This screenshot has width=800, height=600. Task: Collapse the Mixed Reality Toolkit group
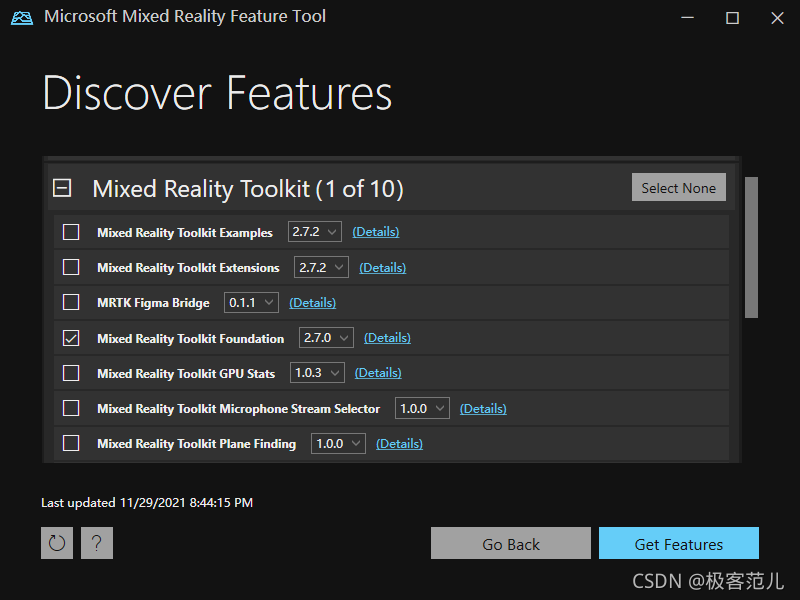point(62,188)
